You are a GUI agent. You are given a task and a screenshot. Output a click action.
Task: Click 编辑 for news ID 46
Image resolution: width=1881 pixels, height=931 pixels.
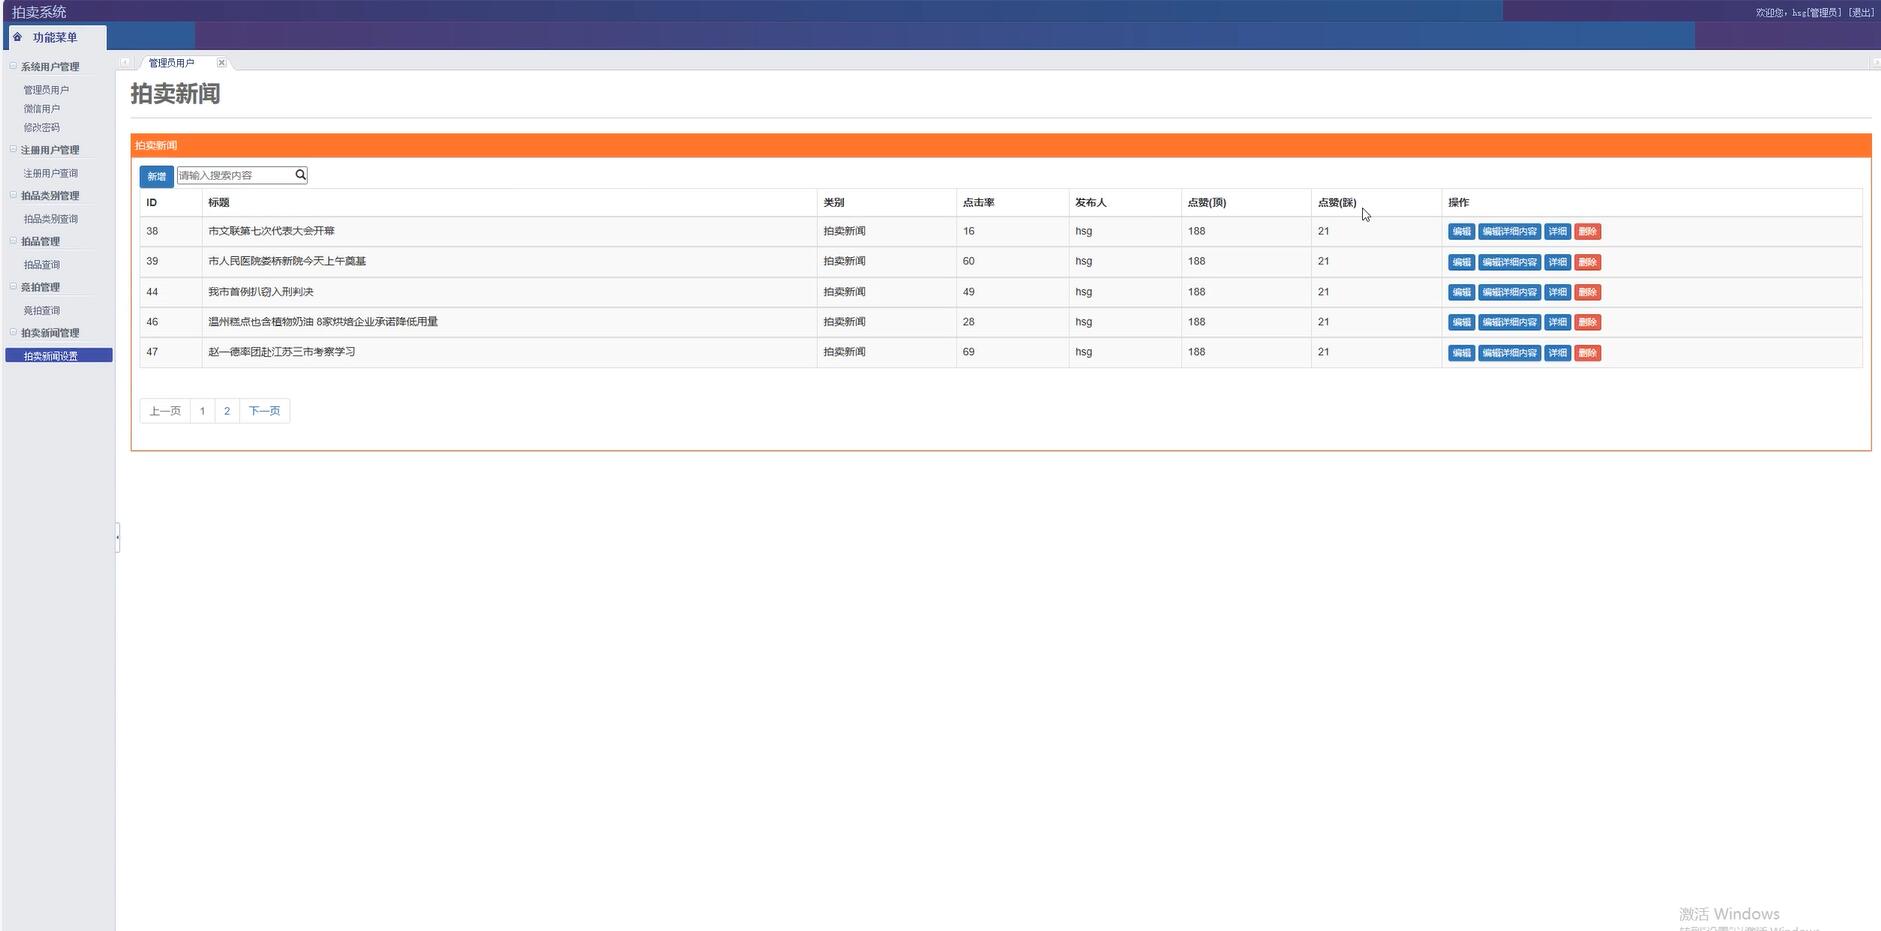coord(1461,322)
